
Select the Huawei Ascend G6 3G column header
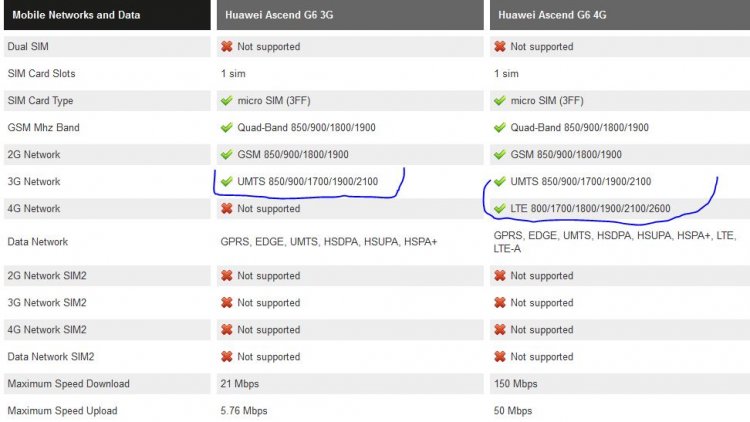(350, 15)
